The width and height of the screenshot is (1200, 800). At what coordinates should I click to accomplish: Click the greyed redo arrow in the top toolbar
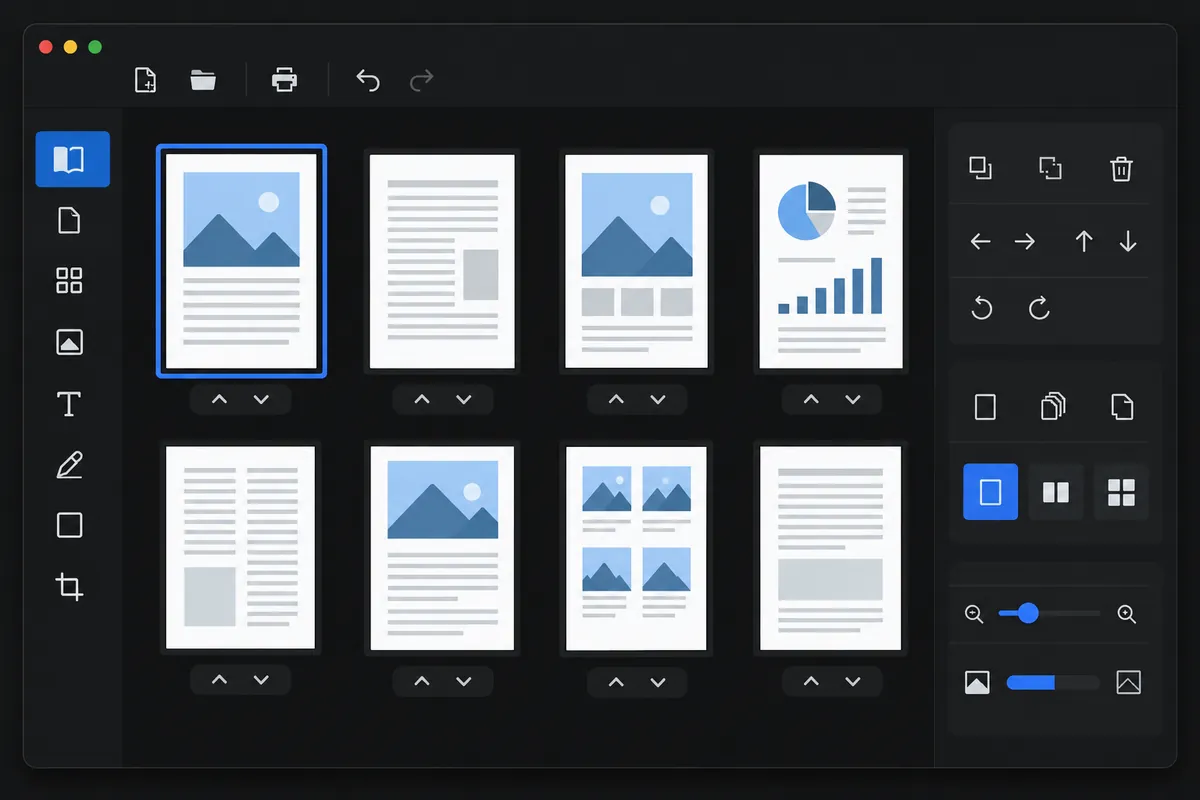(422, 80)
